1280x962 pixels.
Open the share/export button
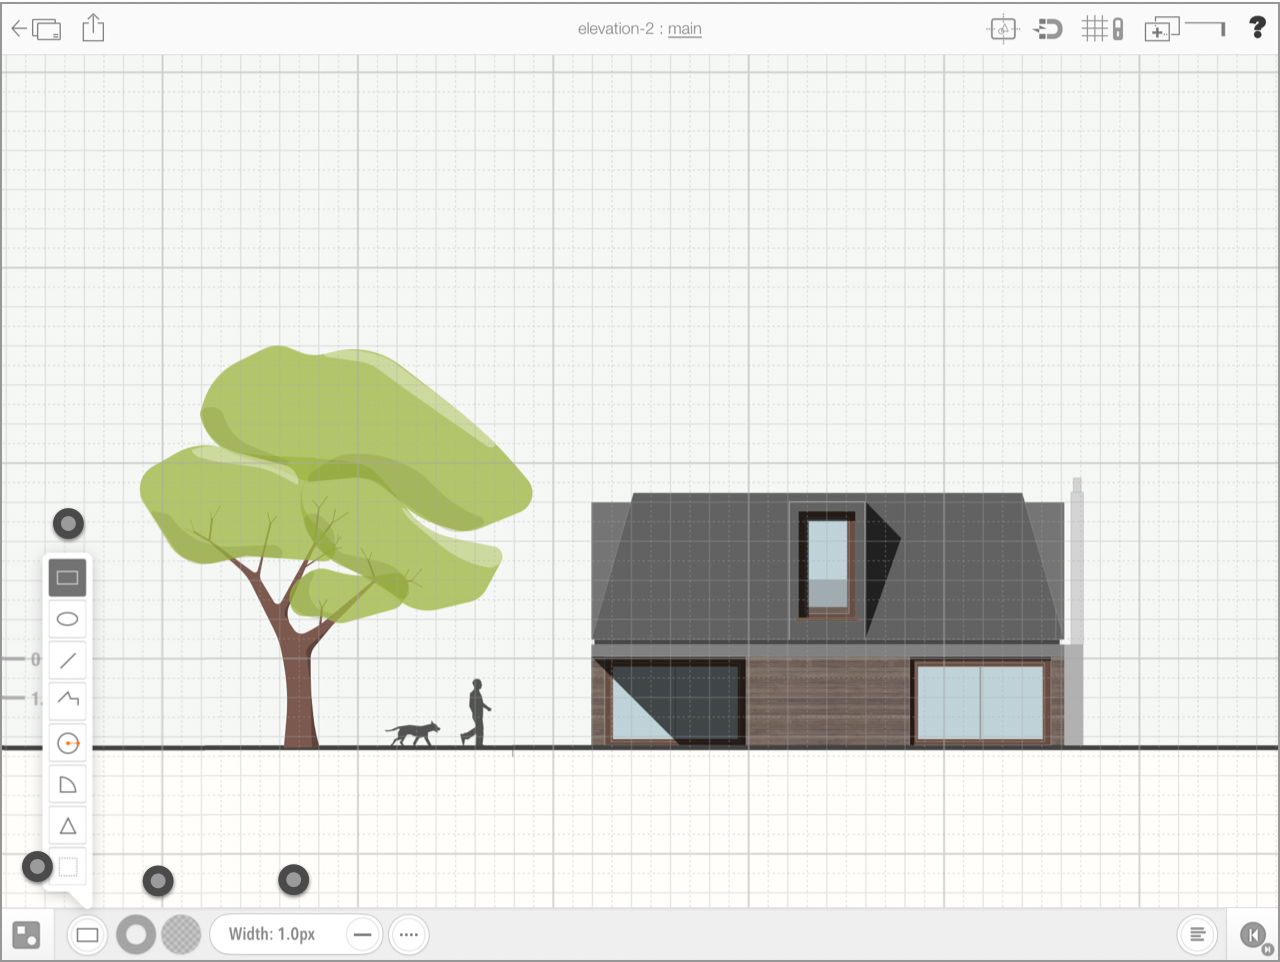(x=93, y=28)
